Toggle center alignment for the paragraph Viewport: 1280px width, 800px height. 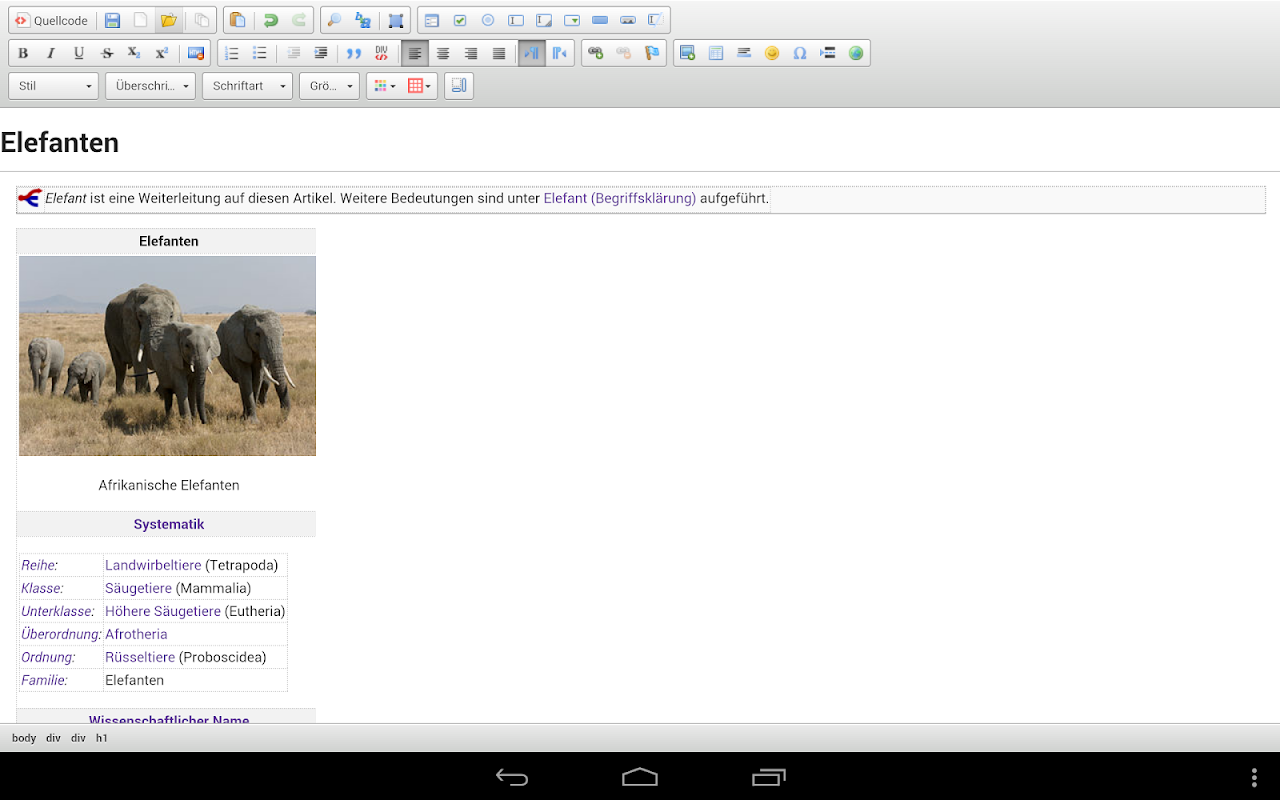coord(443,53)
